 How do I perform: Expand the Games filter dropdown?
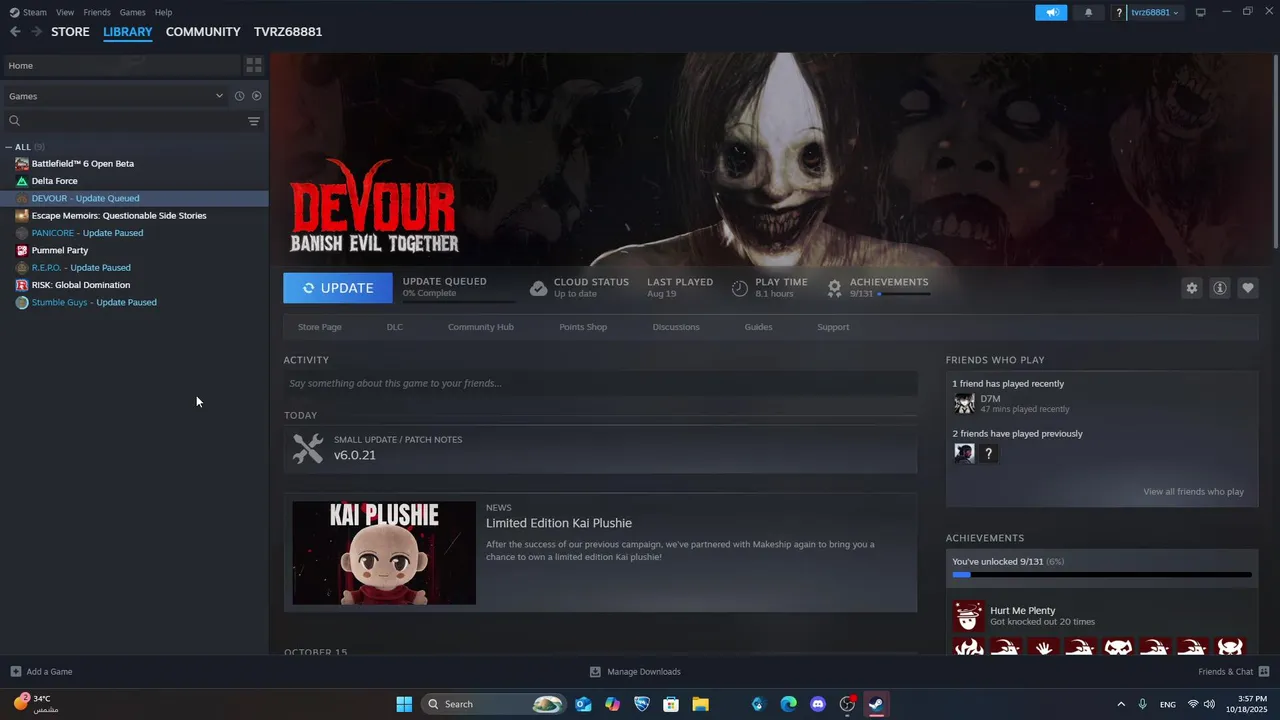[x=219, y=96]
